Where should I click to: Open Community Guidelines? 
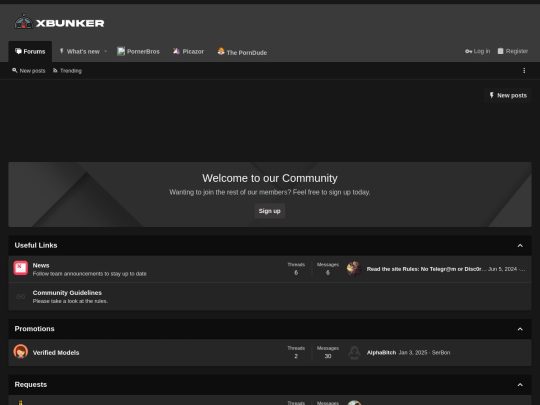tap(67, 292)
